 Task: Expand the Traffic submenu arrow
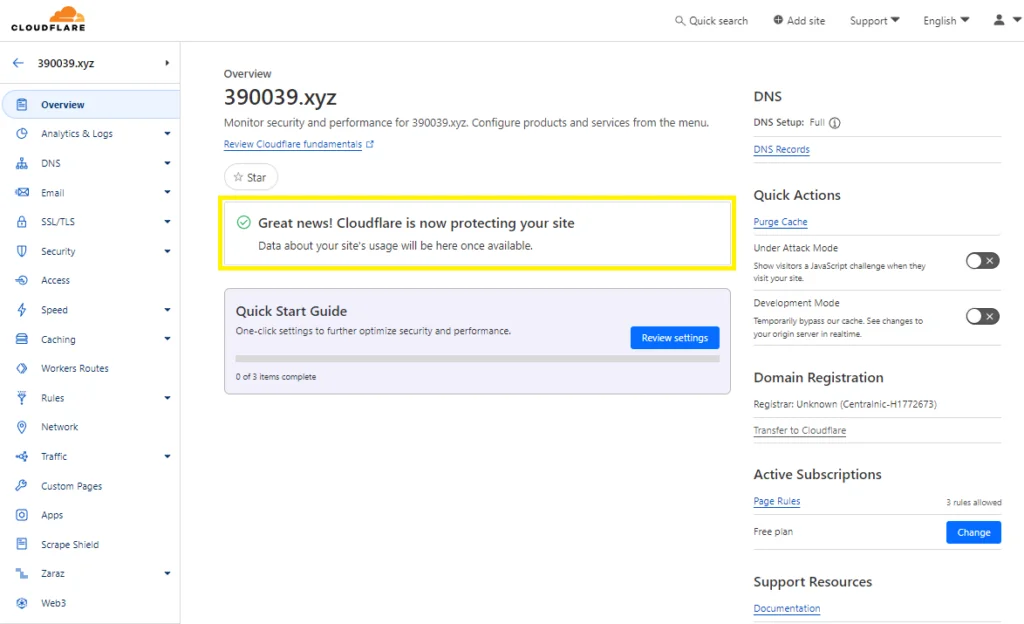pyautogui.click(x=167, y=456)
